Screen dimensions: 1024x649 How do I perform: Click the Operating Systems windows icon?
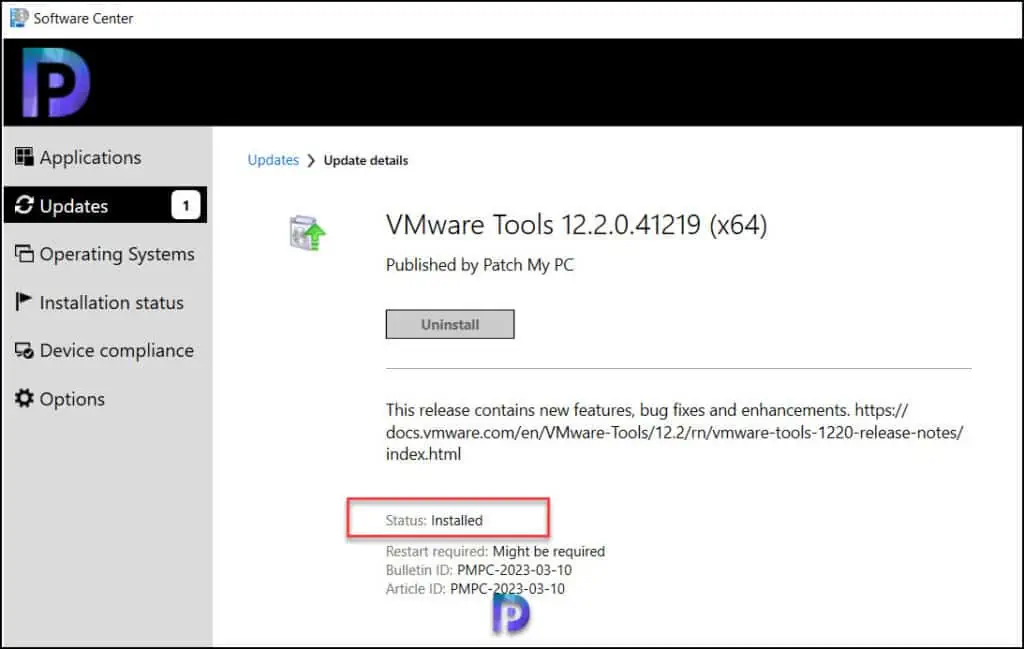tap(24, 253)
